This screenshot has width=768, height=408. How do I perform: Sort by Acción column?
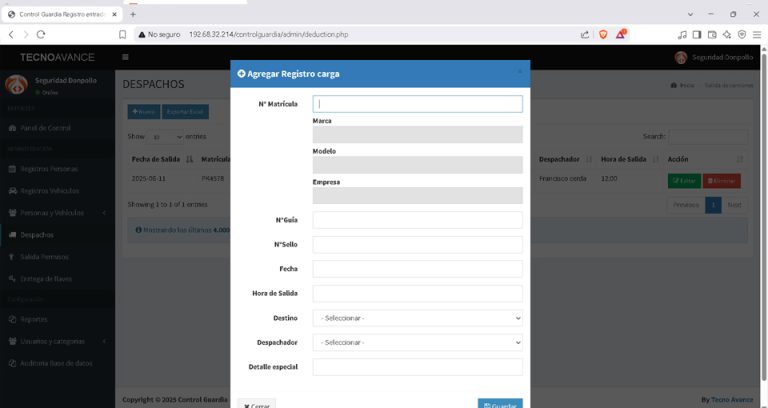(x=705, y=159)
